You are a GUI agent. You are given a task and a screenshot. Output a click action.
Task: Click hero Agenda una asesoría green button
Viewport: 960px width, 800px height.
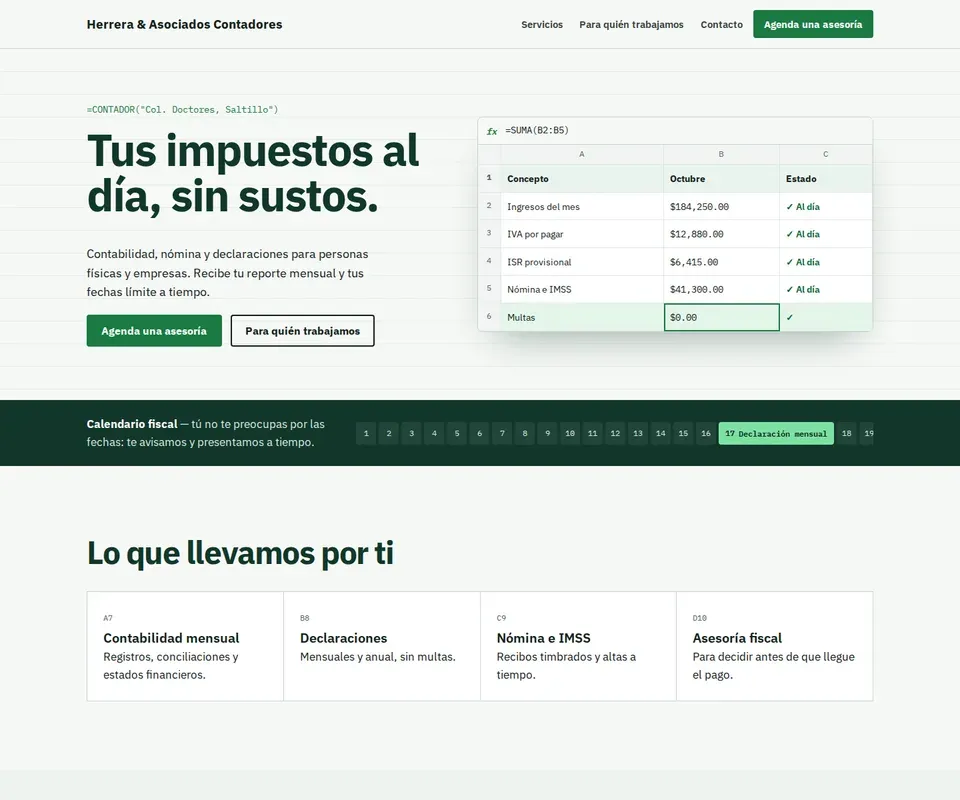pyautogui.click(x=154, y=331)
